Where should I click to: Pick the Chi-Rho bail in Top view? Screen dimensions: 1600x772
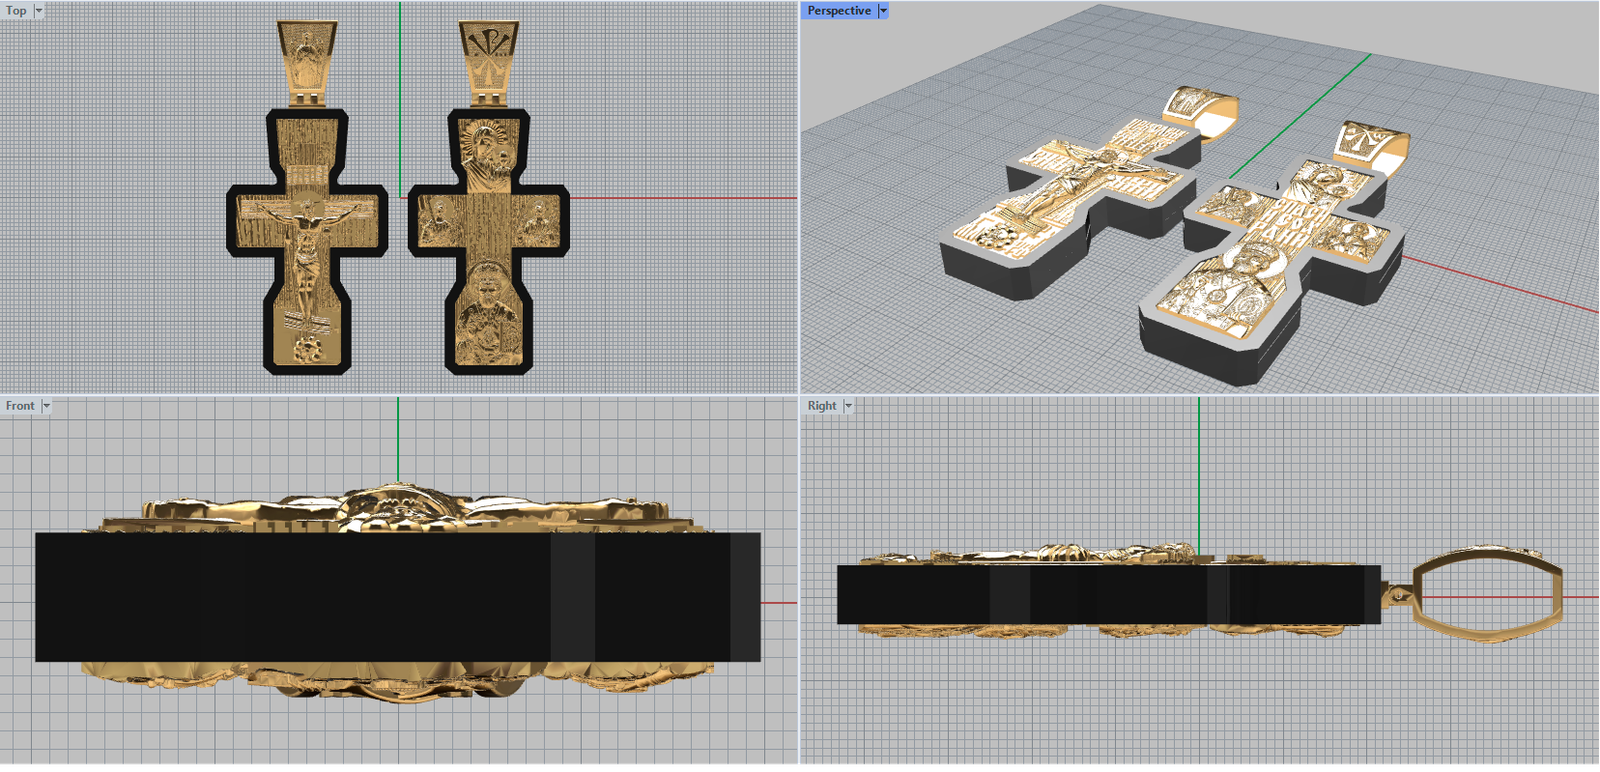[489, 58]
